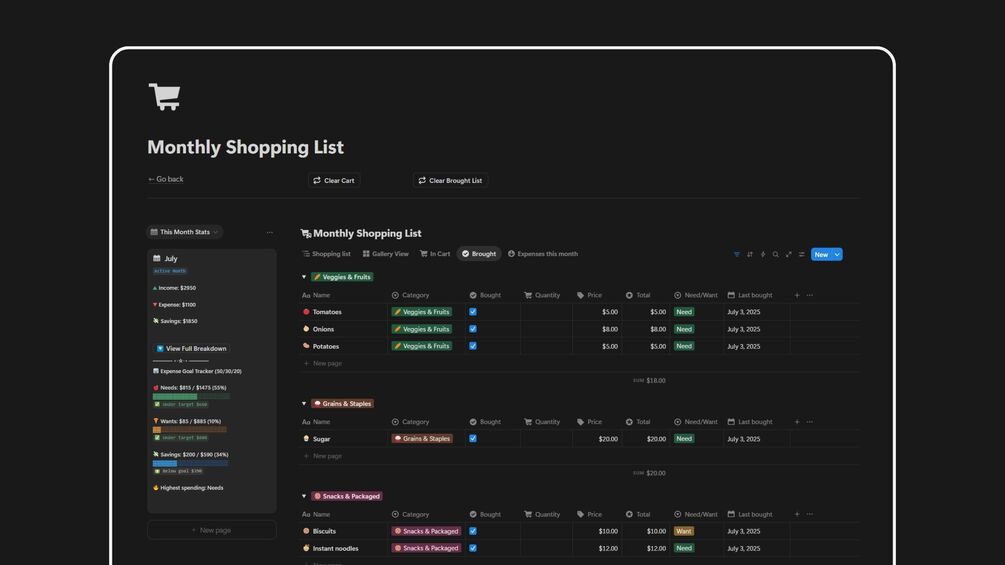1005x565 pixels.
Task: Switch to In Cart tab
Action: [435, 254]
